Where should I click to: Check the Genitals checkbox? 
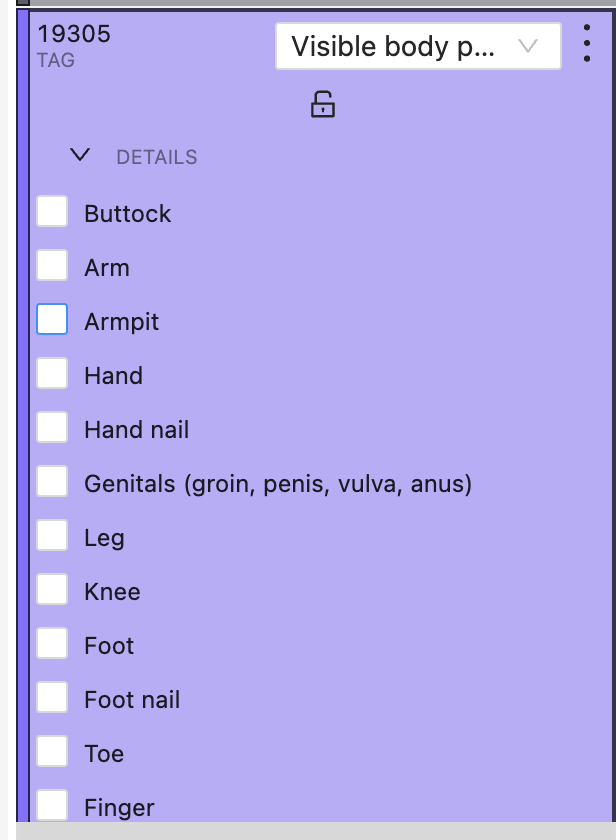point(52,482)
